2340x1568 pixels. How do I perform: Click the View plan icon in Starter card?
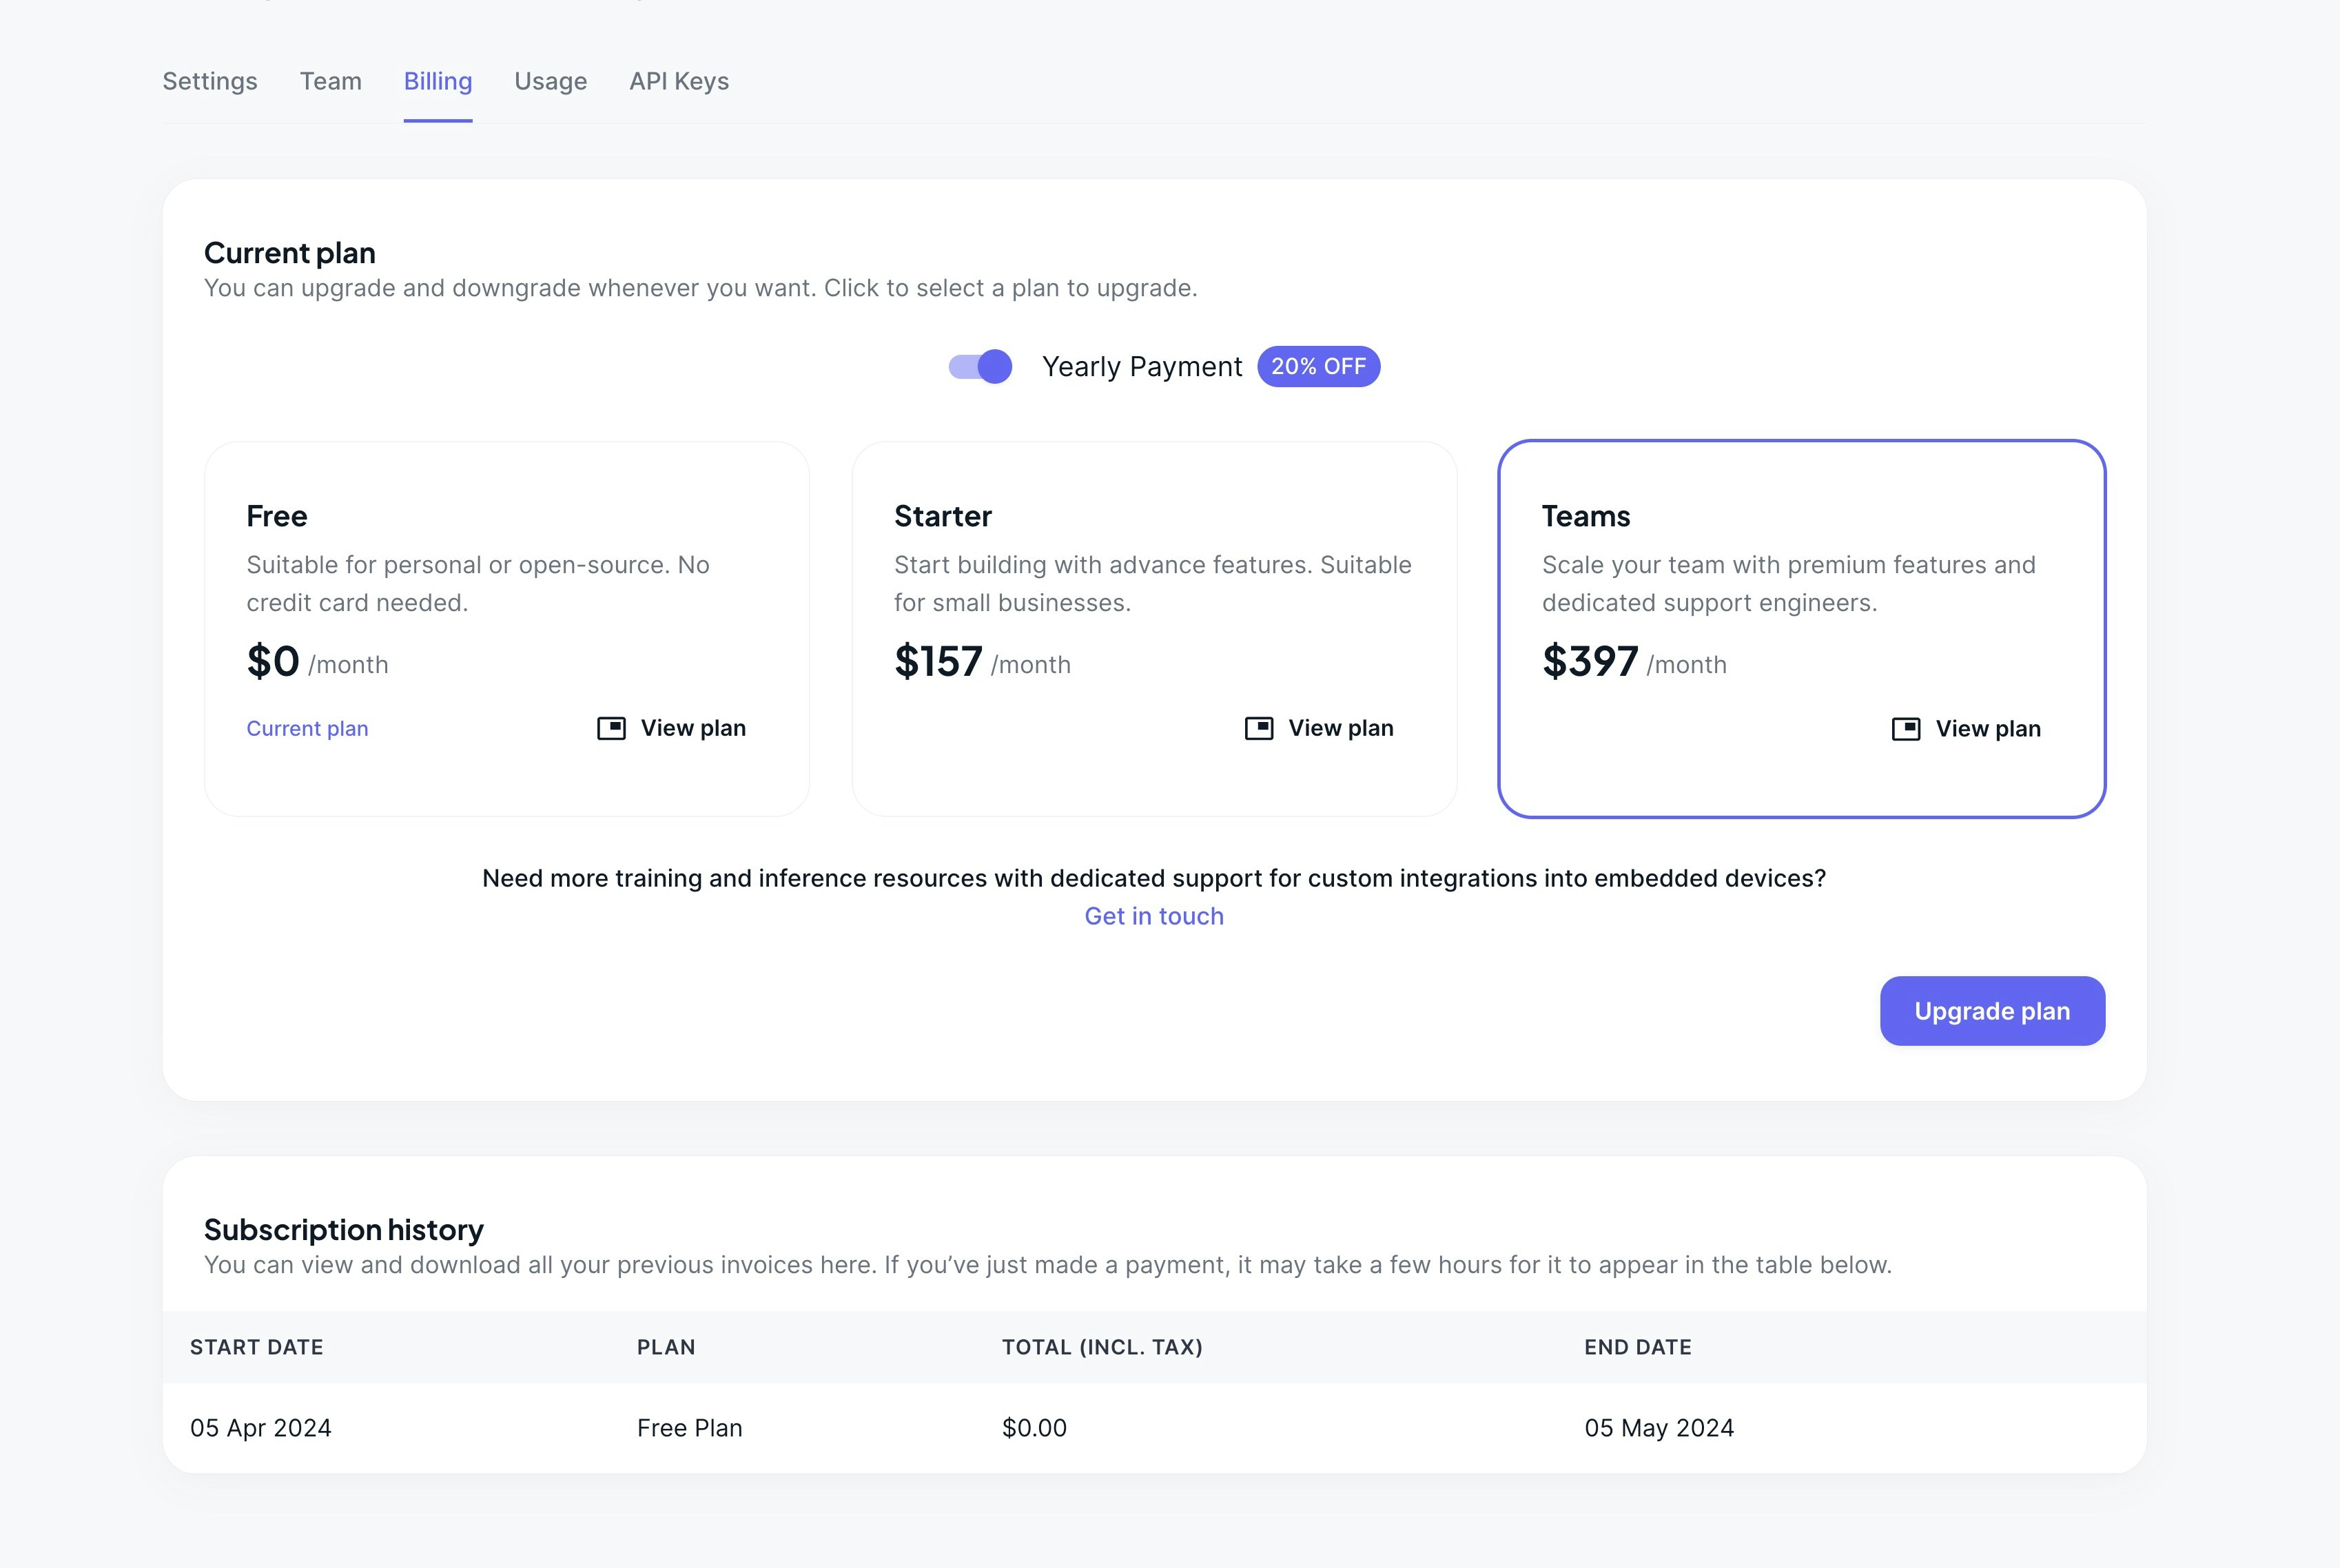point(1258,728)
